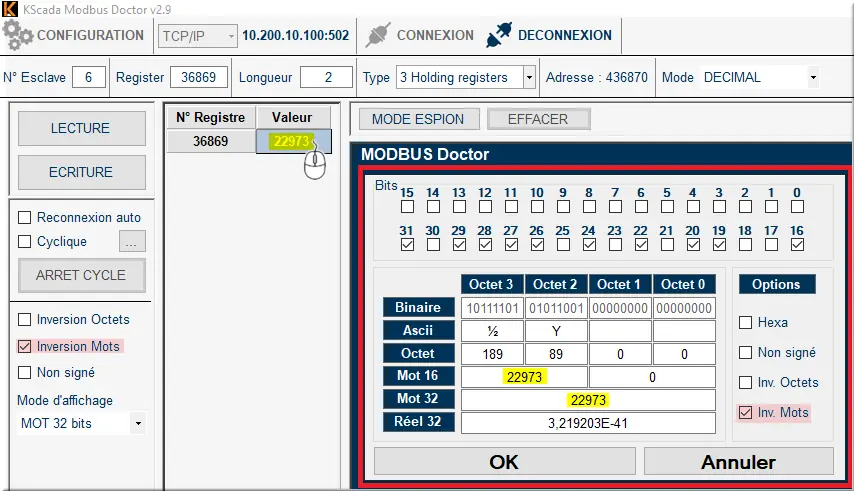854x491 pixels.
Task: Check bit 30 checkbox
Action: click(x=433, y=245)
